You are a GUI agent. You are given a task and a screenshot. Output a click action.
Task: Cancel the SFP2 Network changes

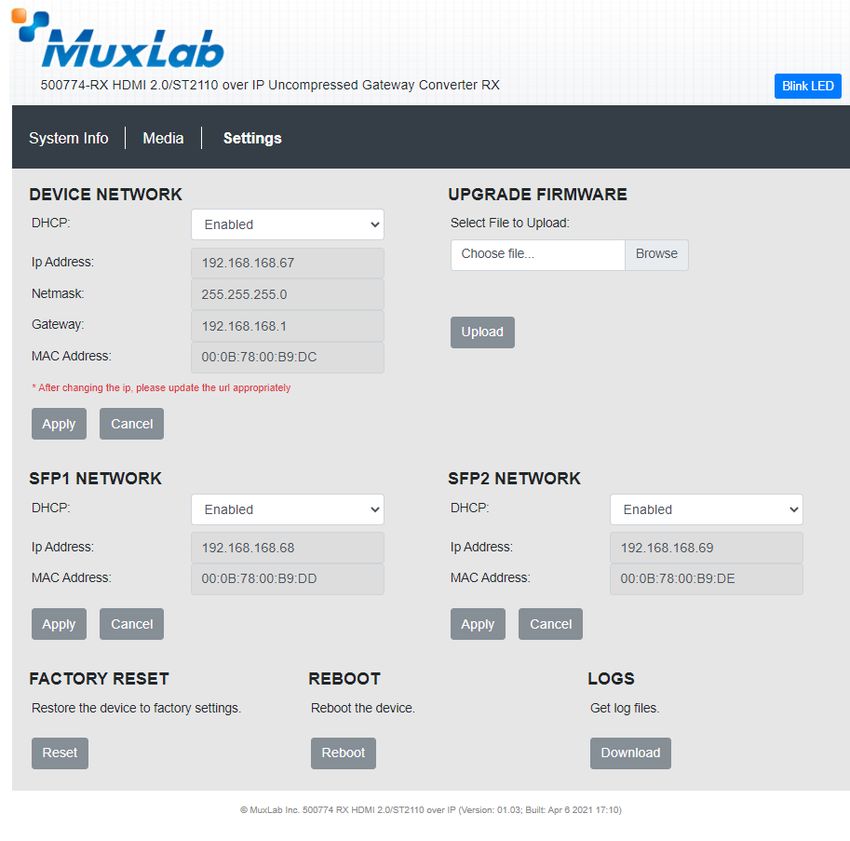click(x=550, y=624)
